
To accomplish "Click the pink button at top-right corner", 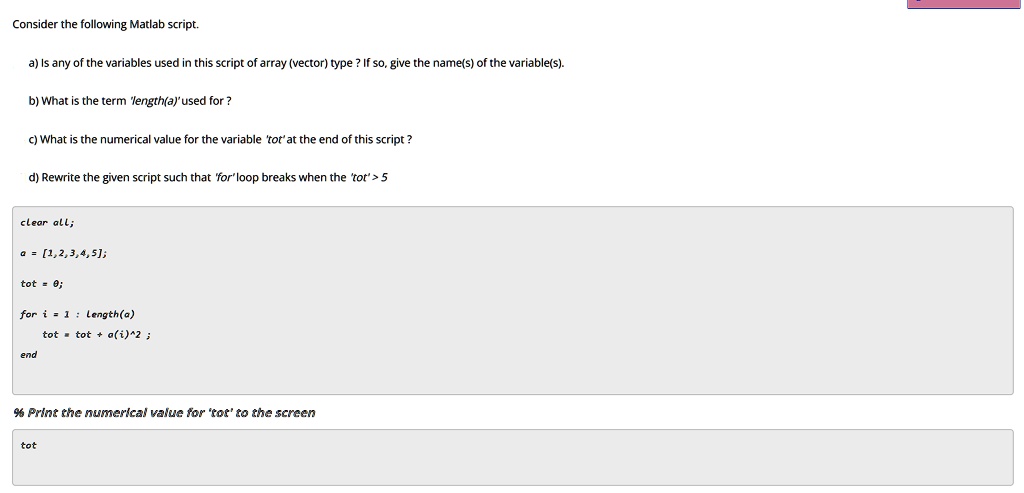I will (x=963, y=3).
